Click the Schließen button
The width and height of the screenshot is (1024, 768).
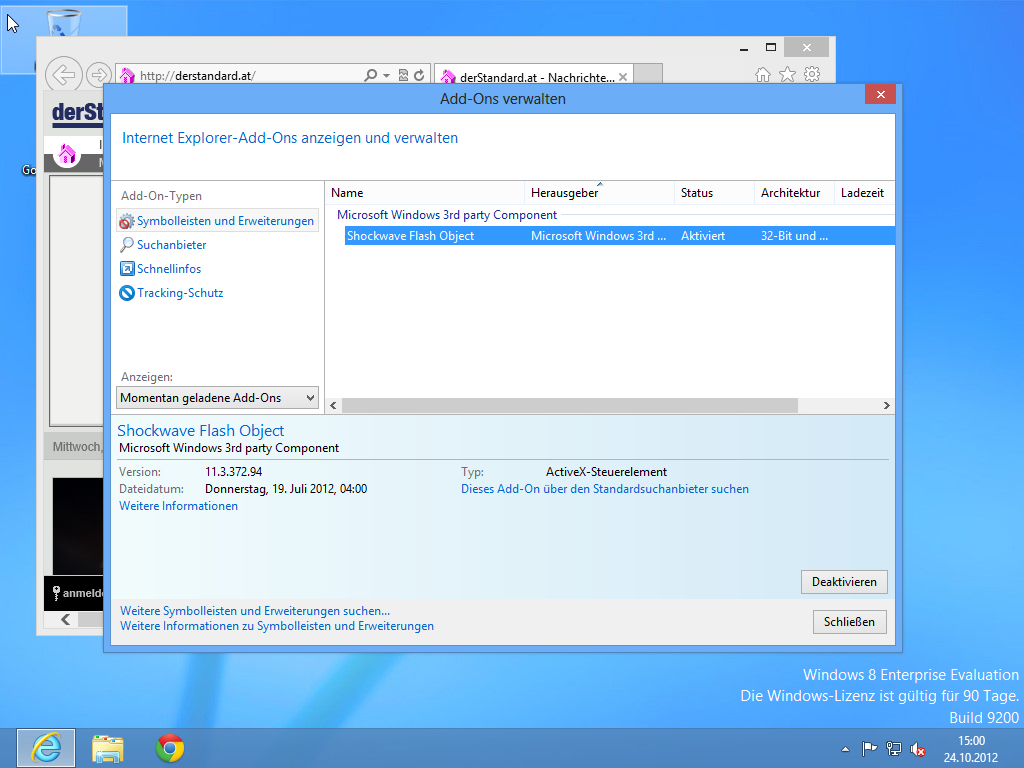pos(849,622)
